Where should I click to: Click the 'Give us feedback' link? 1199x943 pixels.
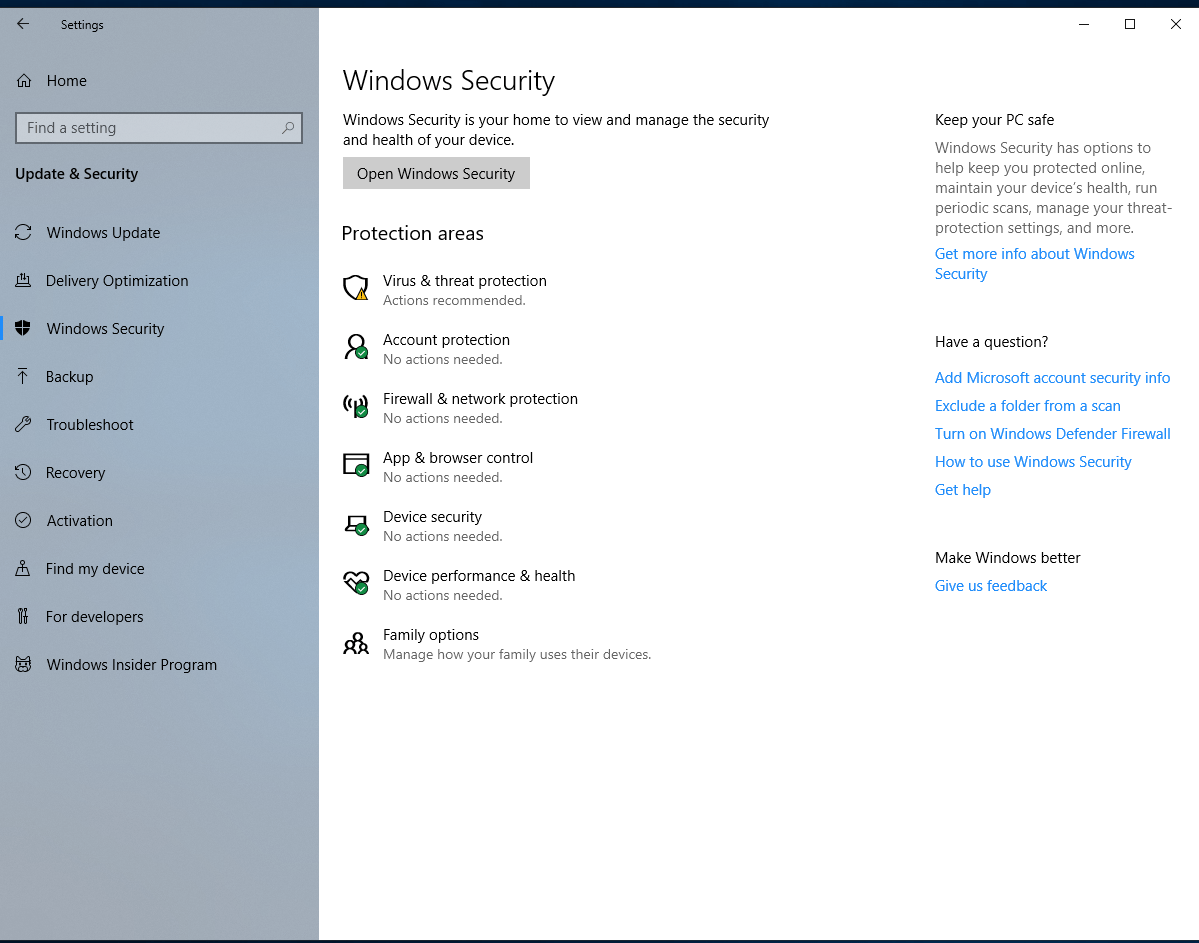click(990, 586)
